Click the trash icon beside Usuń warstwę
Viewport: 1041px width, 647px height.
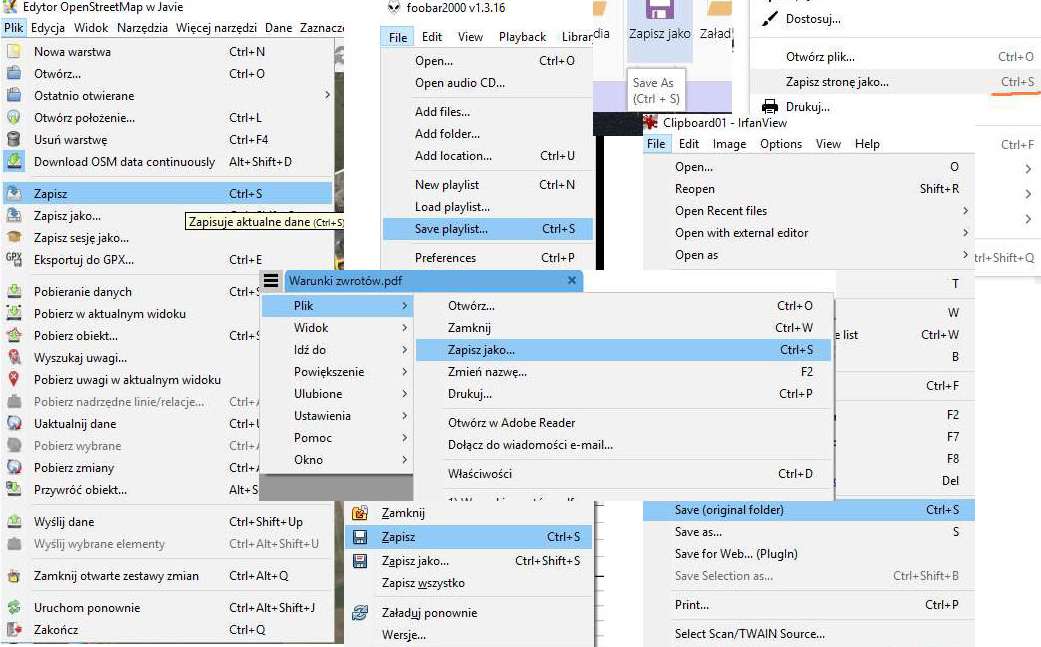[x=14, y=139]
